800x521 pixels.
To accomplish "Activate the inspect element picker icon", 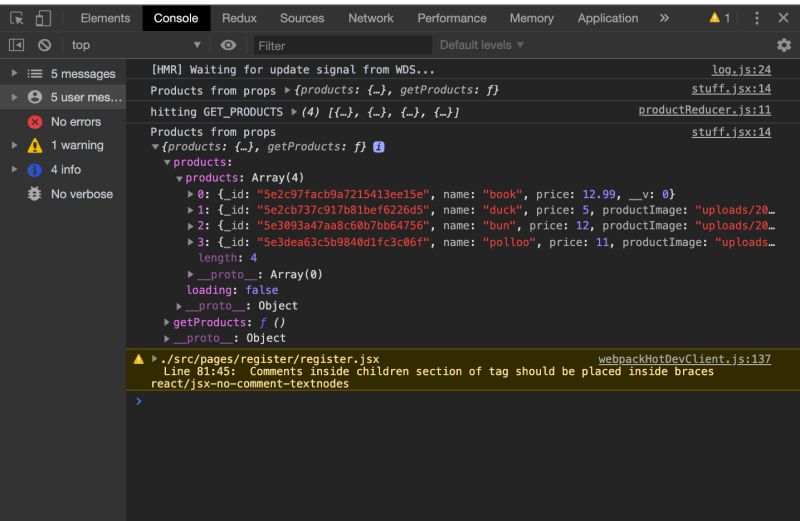I will coord(16,18).
